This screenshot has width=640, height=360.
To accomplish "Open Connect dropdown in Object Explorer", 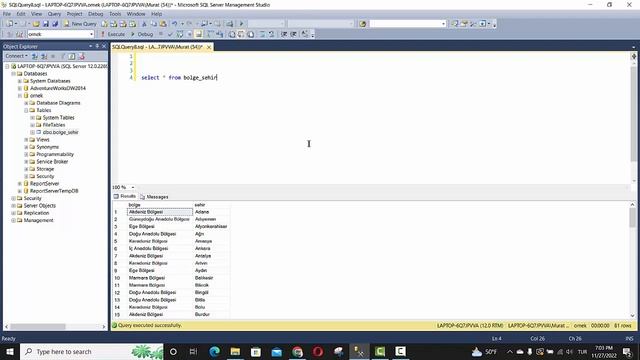I will 16,56.
